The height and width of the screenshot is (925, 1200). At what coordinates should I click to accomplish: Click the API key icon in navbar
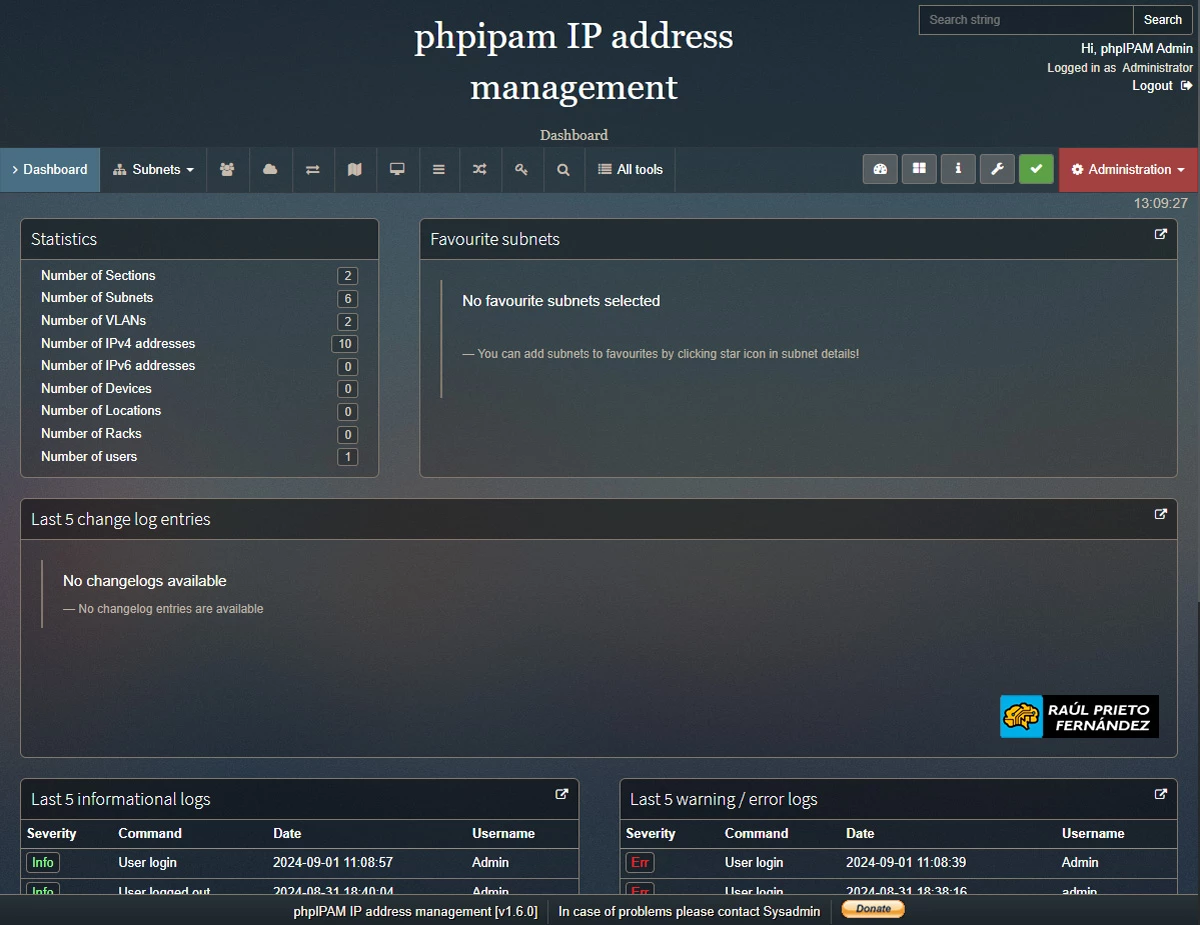(521, 169)
